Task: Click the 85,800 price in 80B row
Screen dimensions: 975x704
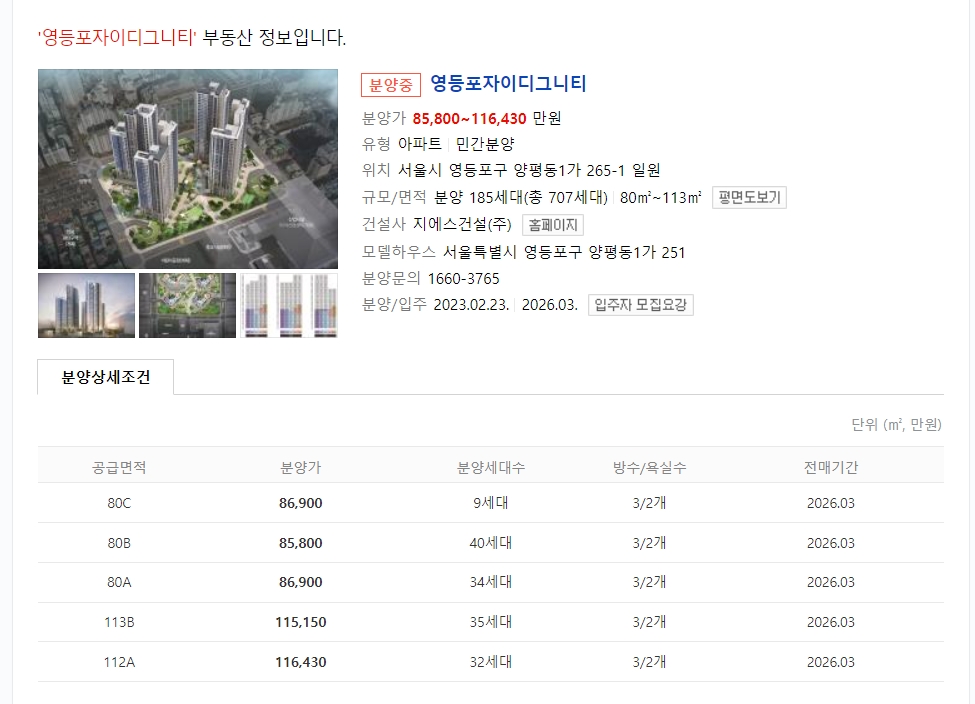Action: [300, 543]
